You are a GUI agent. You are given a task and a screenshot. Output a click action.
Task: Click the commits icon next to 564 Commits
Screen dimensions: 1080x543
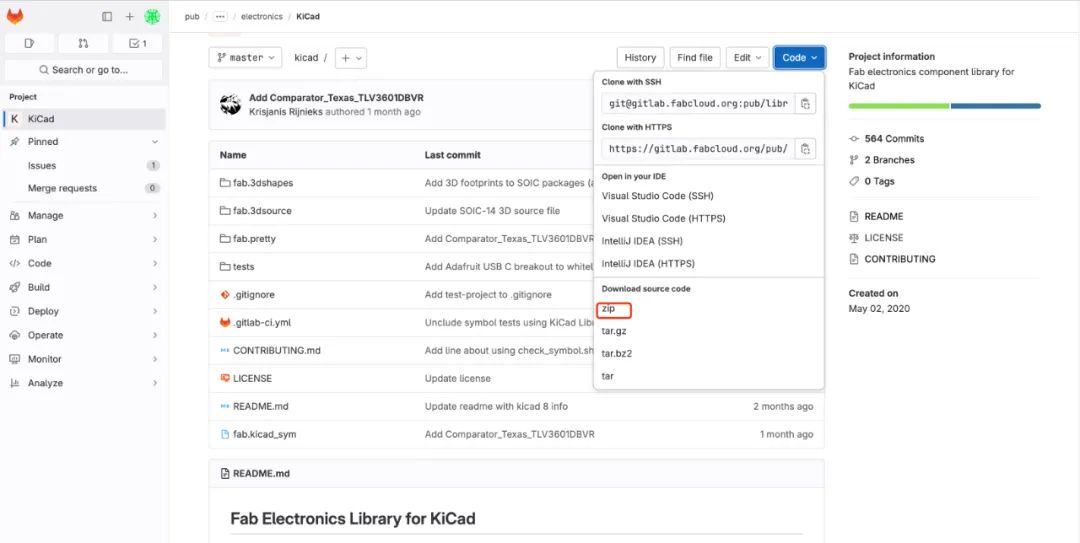pos(854,139)
